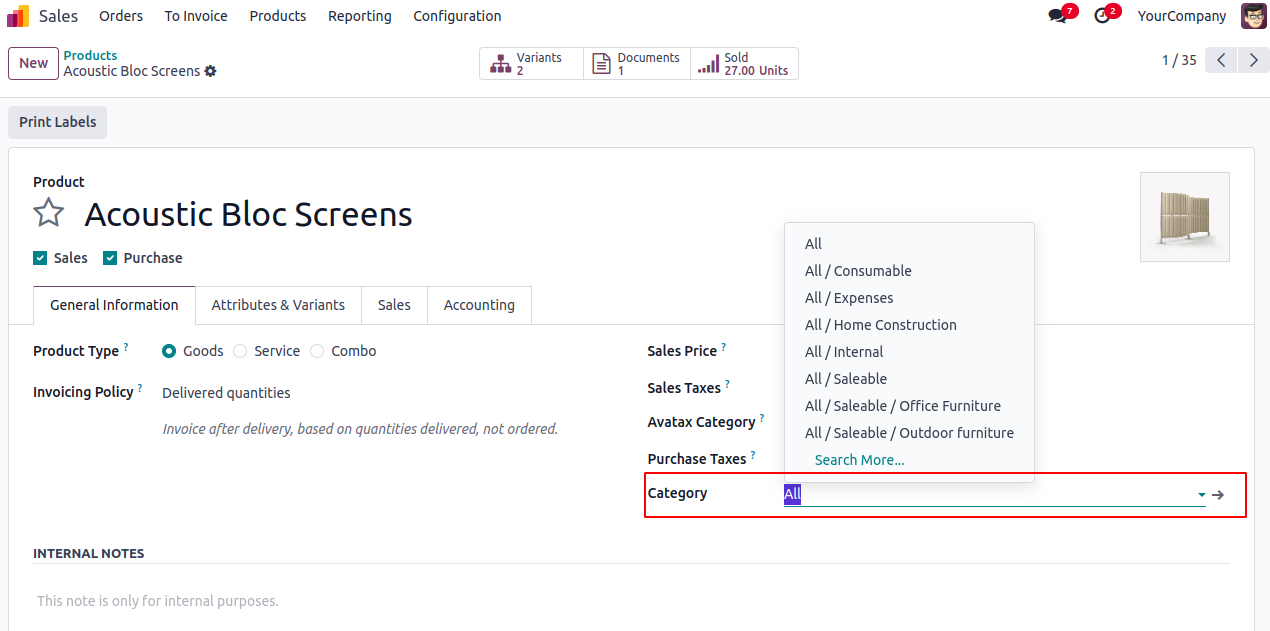This screenshot has height=631, width=1270.
Task: Open Category internal link arrow icon
Action: point(1218,495)
